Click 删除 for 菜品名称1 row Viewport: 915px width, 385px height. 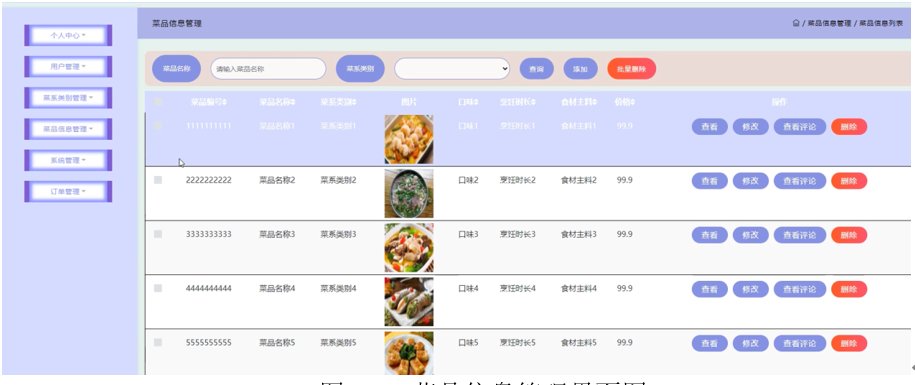tap(849, 127)
